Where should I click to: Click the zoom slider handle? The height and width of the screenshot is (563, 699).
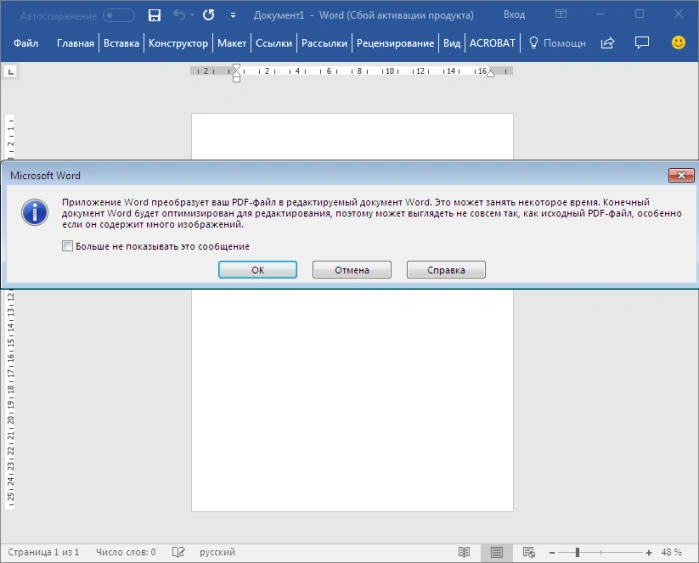click(577, 552)
